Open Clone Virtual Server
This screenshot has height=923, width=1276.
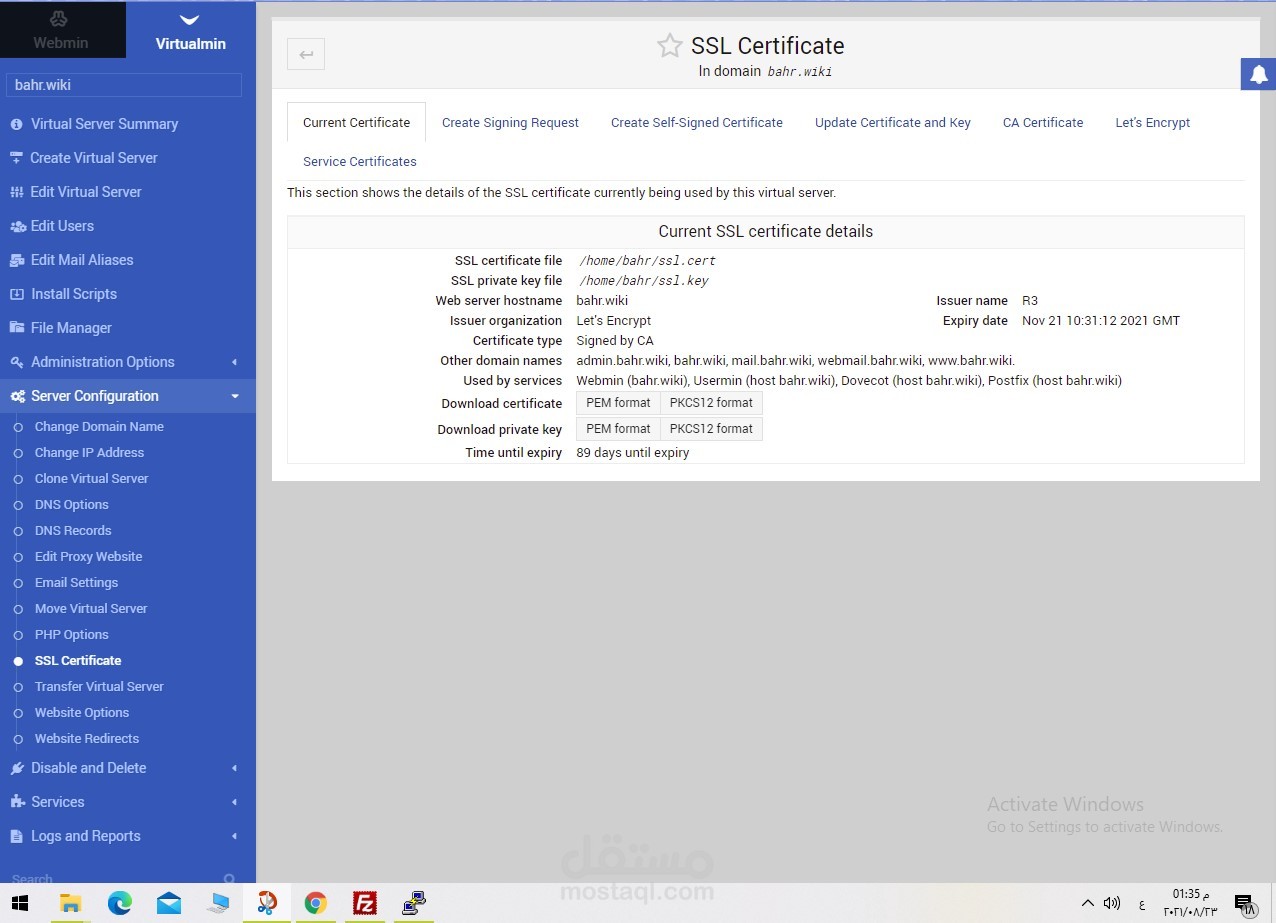click(x=91, y=479)
